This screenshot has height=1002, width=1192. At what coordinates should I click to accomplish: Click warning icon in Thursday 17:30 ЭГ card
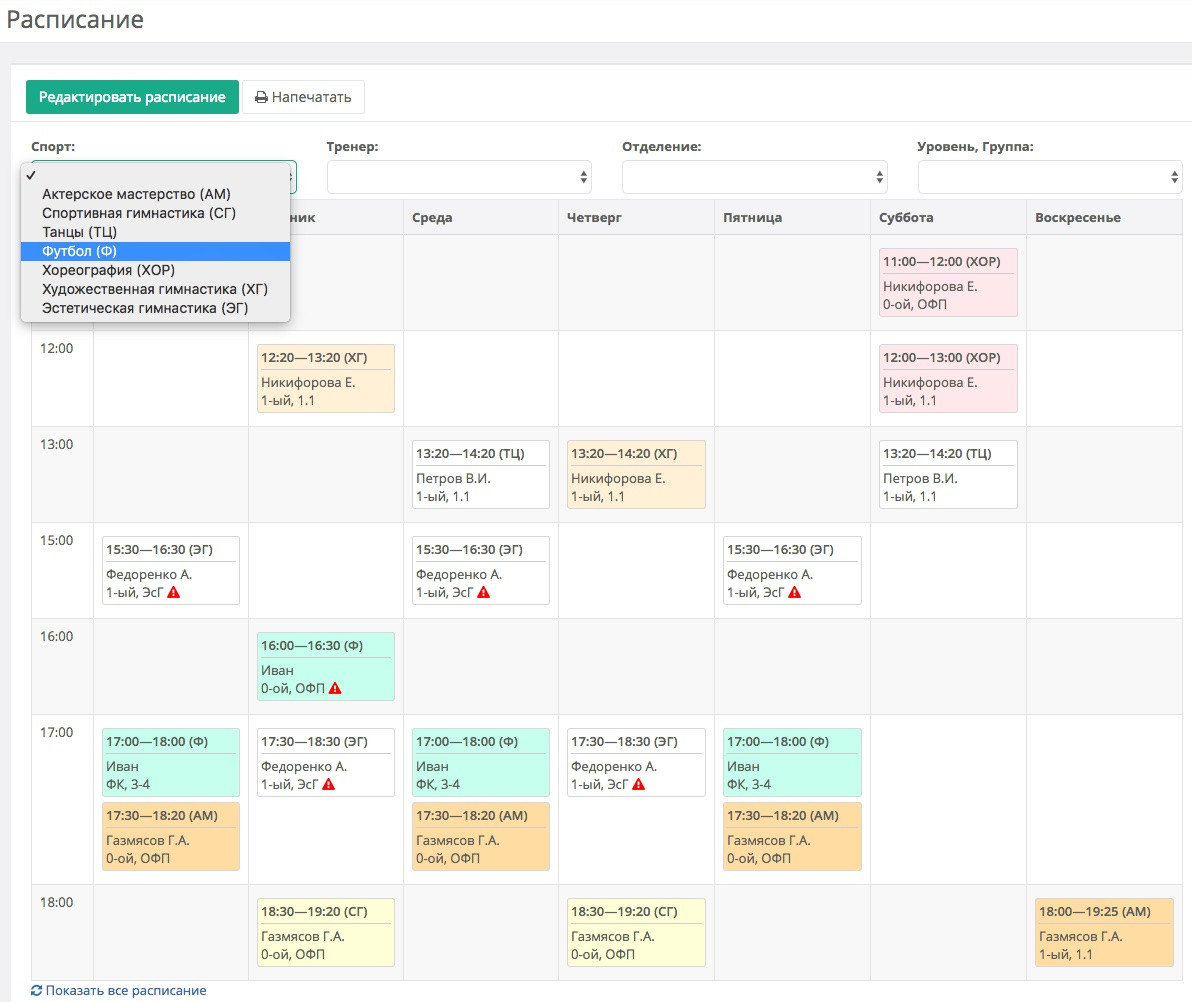(x=639, y=784)
